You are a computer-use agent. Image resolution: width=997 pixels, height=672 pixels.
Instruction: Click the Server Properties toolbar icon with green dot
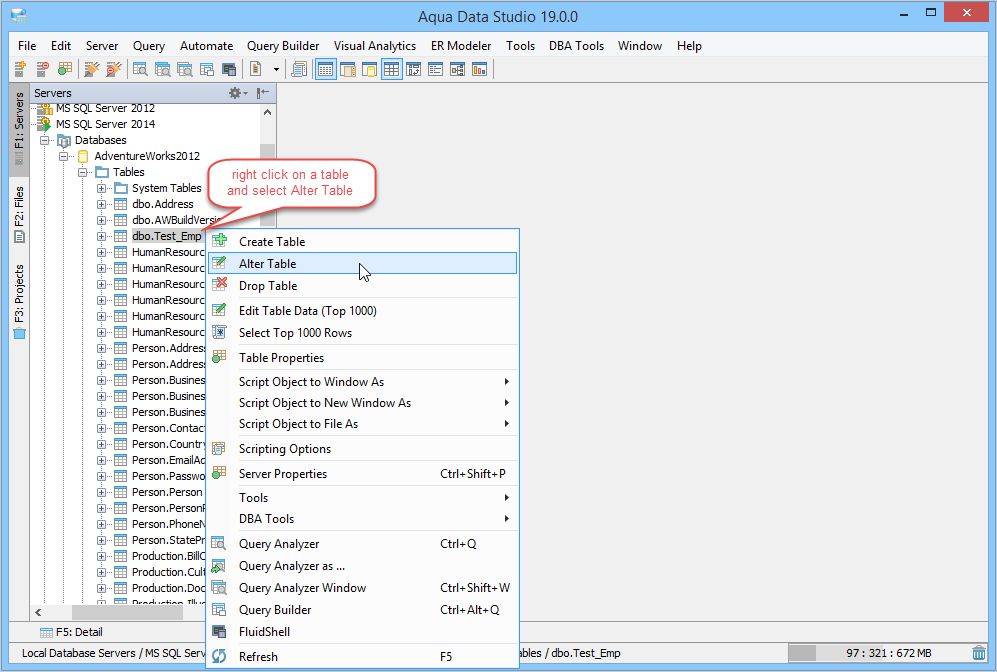65,69
